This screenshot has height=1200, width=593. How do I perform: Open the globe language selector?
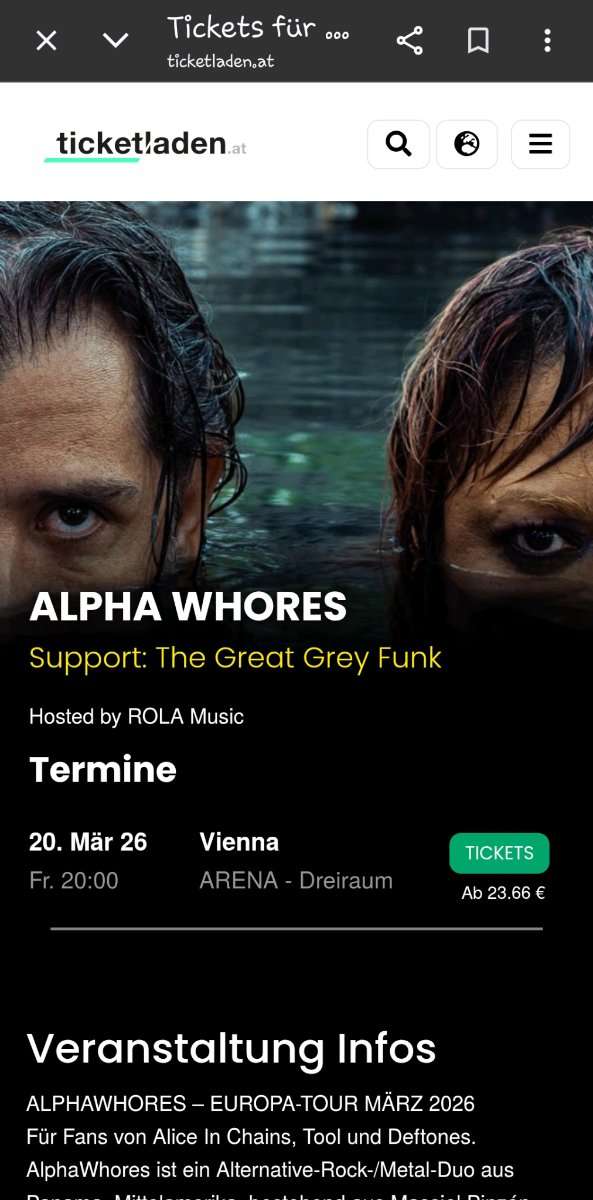click(467, 144)
